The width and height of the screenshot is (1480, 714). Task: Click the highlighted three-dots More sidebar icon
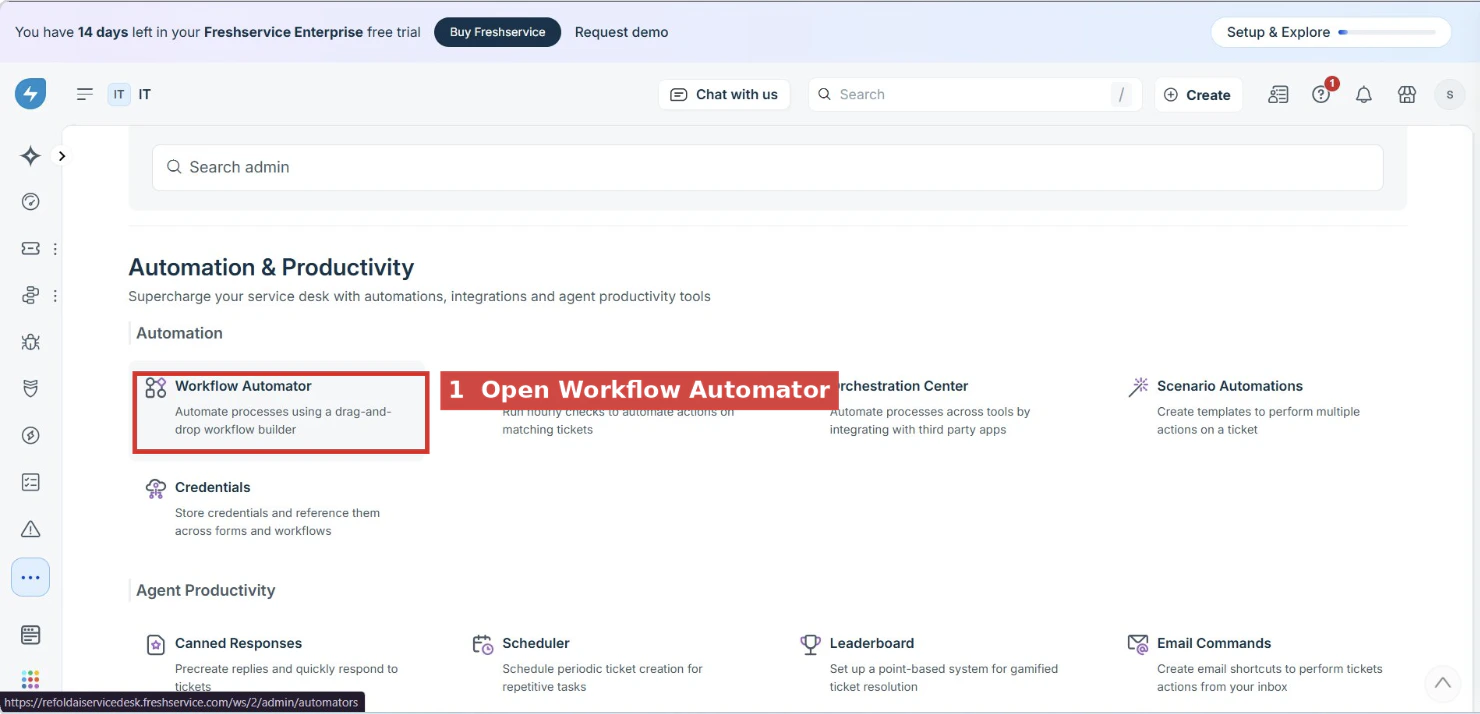[x=31, y=577]
